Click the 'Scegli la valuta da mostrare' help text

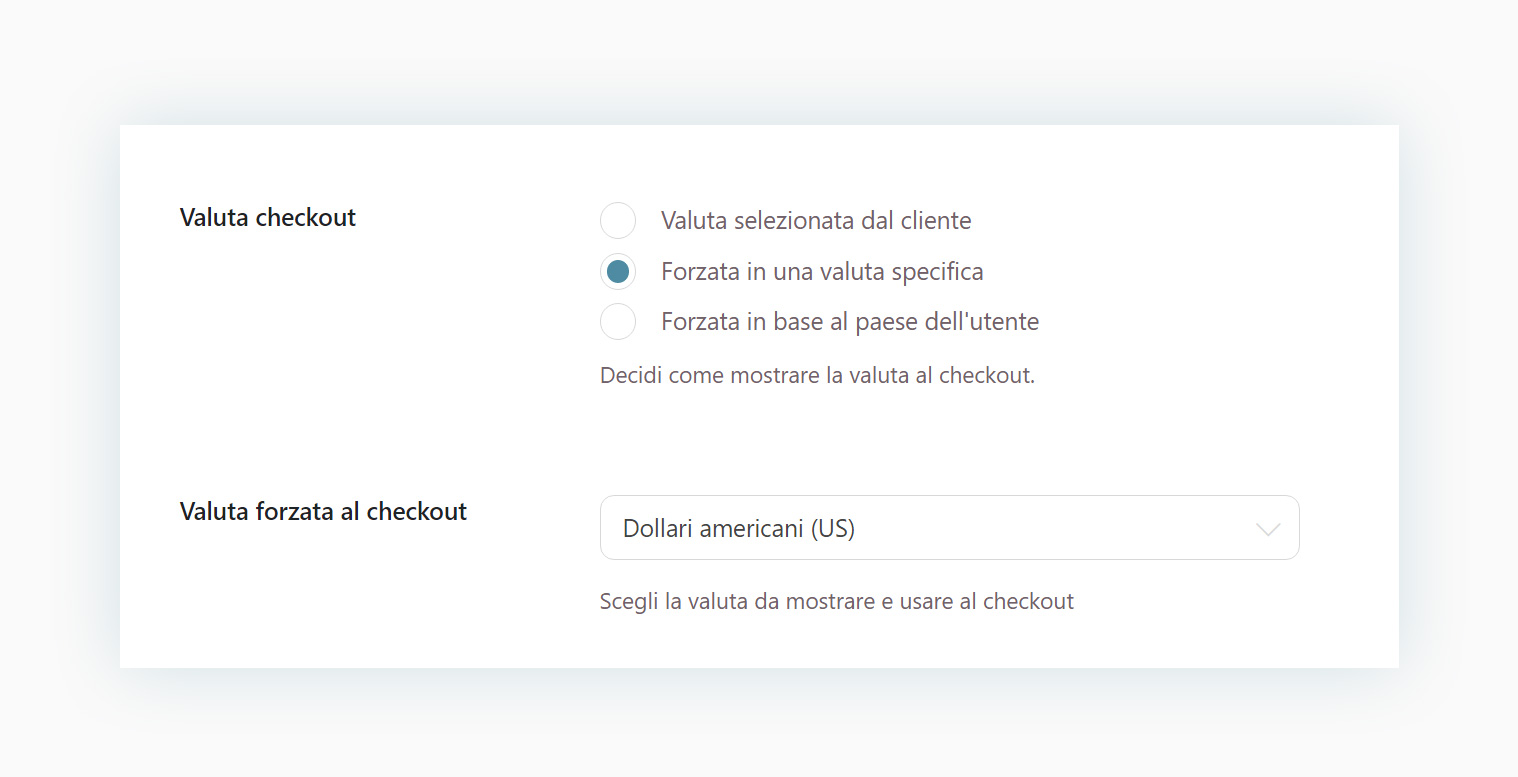click(837, 601)
